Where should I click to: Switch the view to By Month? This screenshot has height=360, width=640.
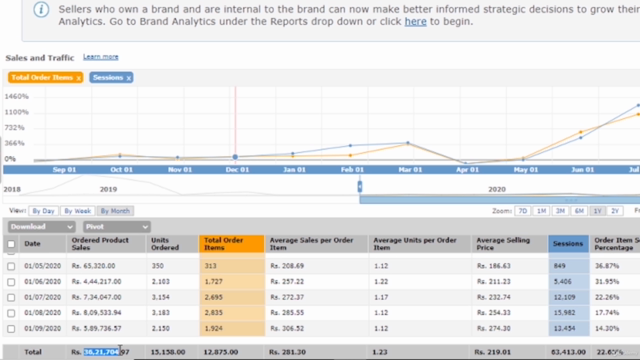point(115,211)
